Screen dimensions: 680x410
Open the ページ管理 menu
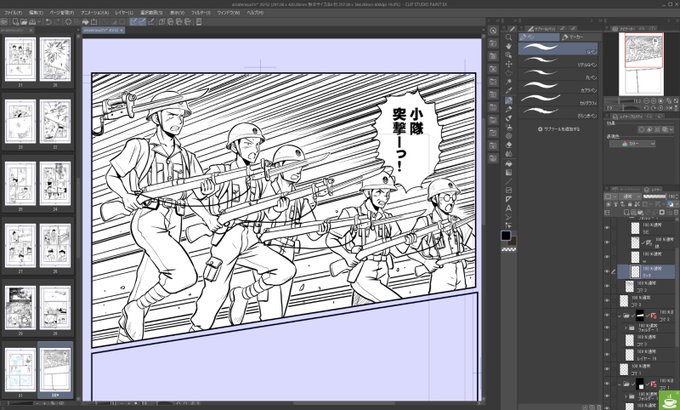61,13
